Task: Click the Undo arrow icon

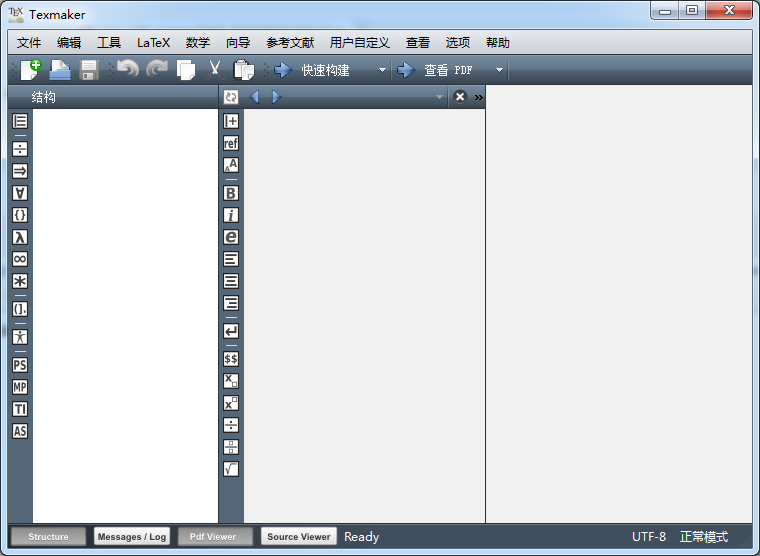Action: pyautogui.click(x=127, y=70)
